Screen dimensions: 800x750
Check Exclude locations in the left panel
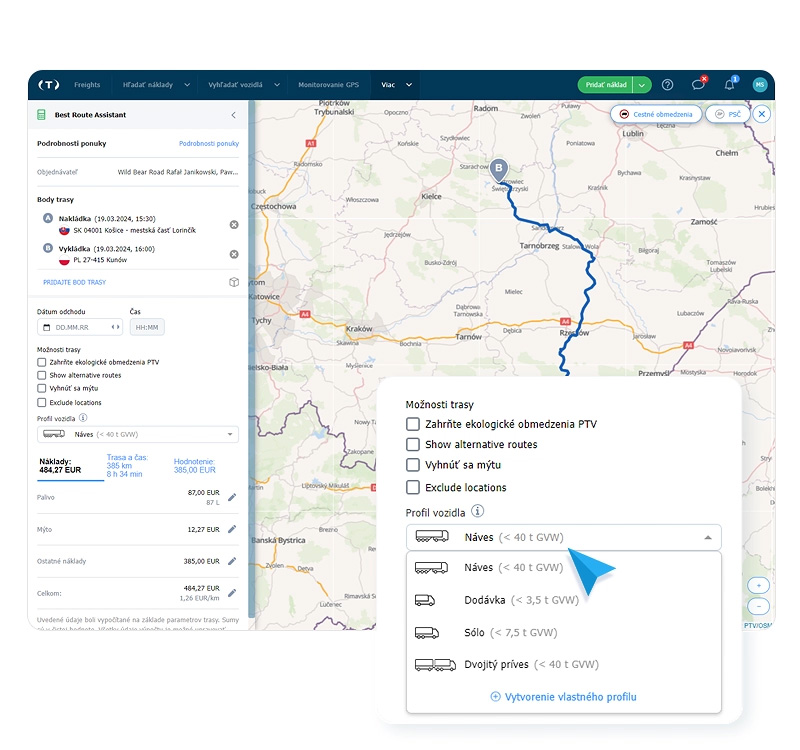(41, 402)
